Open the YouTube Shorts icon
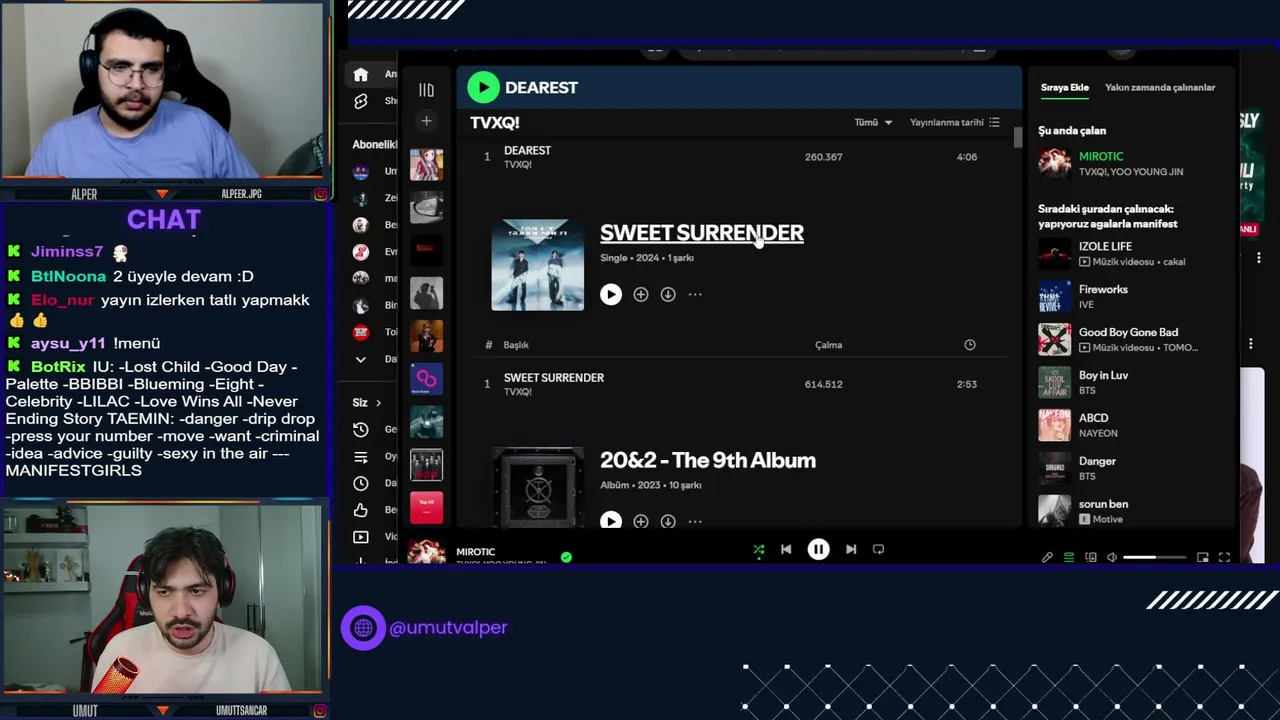 [x=361, y=101]
